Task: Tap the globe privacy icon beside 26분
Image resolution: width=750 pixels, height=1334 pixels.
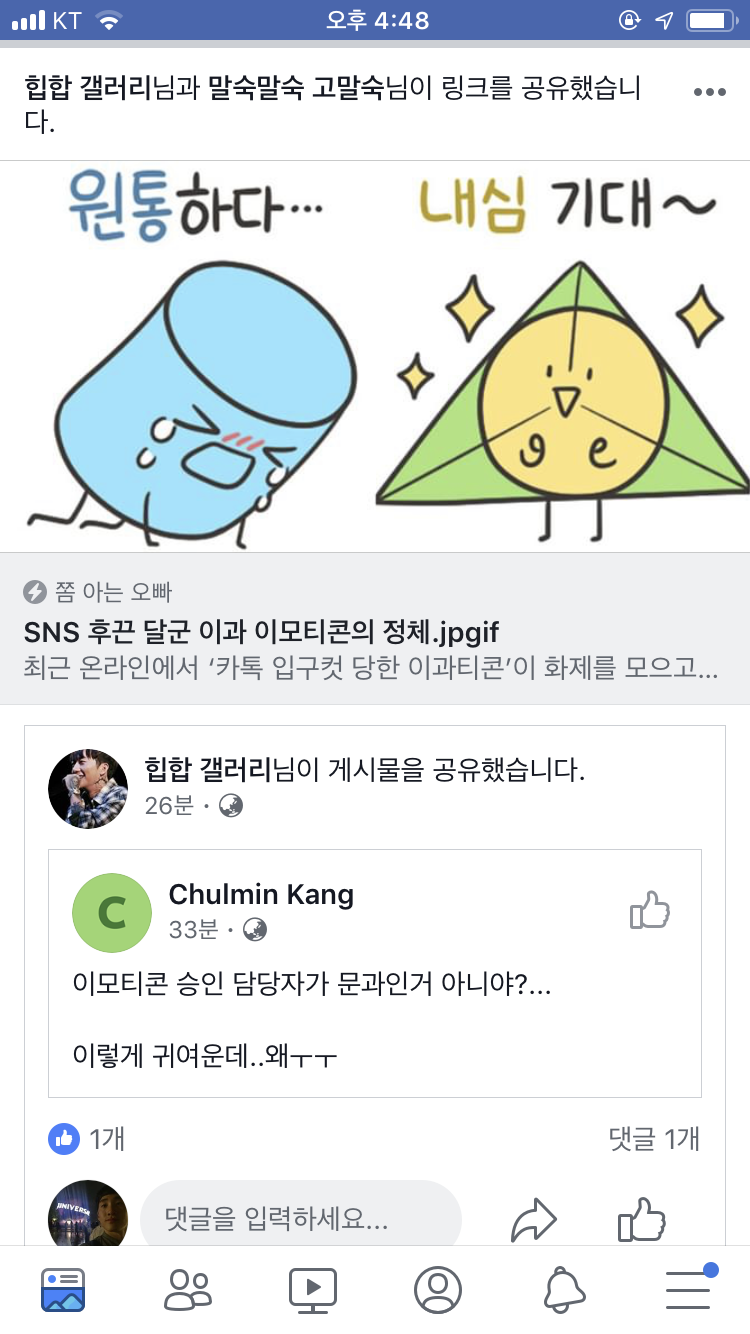Action: [231, 805]
